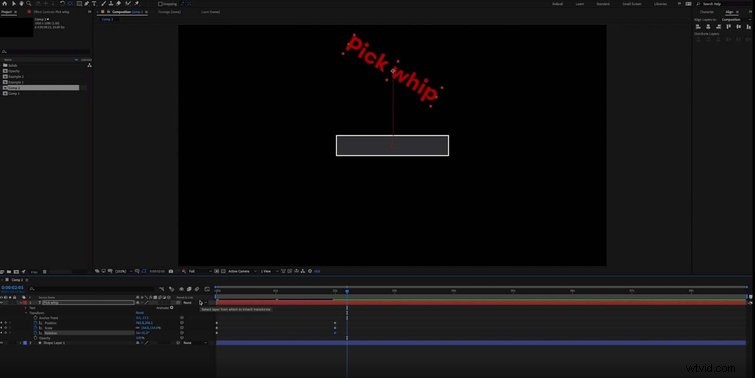Select Comp 1 item in Project list
The width and height of the screenshot is (755, 378).
point(13,93)
